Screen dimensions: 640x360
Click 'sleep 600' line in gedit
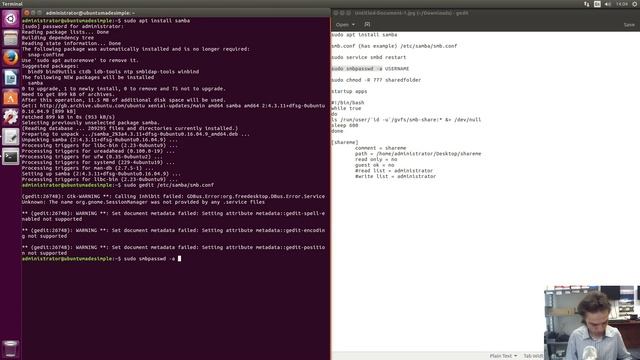(x=344, y=125)
